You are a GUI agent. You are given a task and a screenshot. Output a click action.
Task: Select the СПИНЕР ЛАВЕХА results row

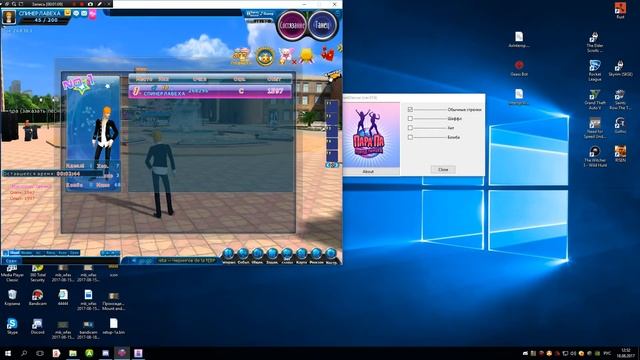pos(210,91)
